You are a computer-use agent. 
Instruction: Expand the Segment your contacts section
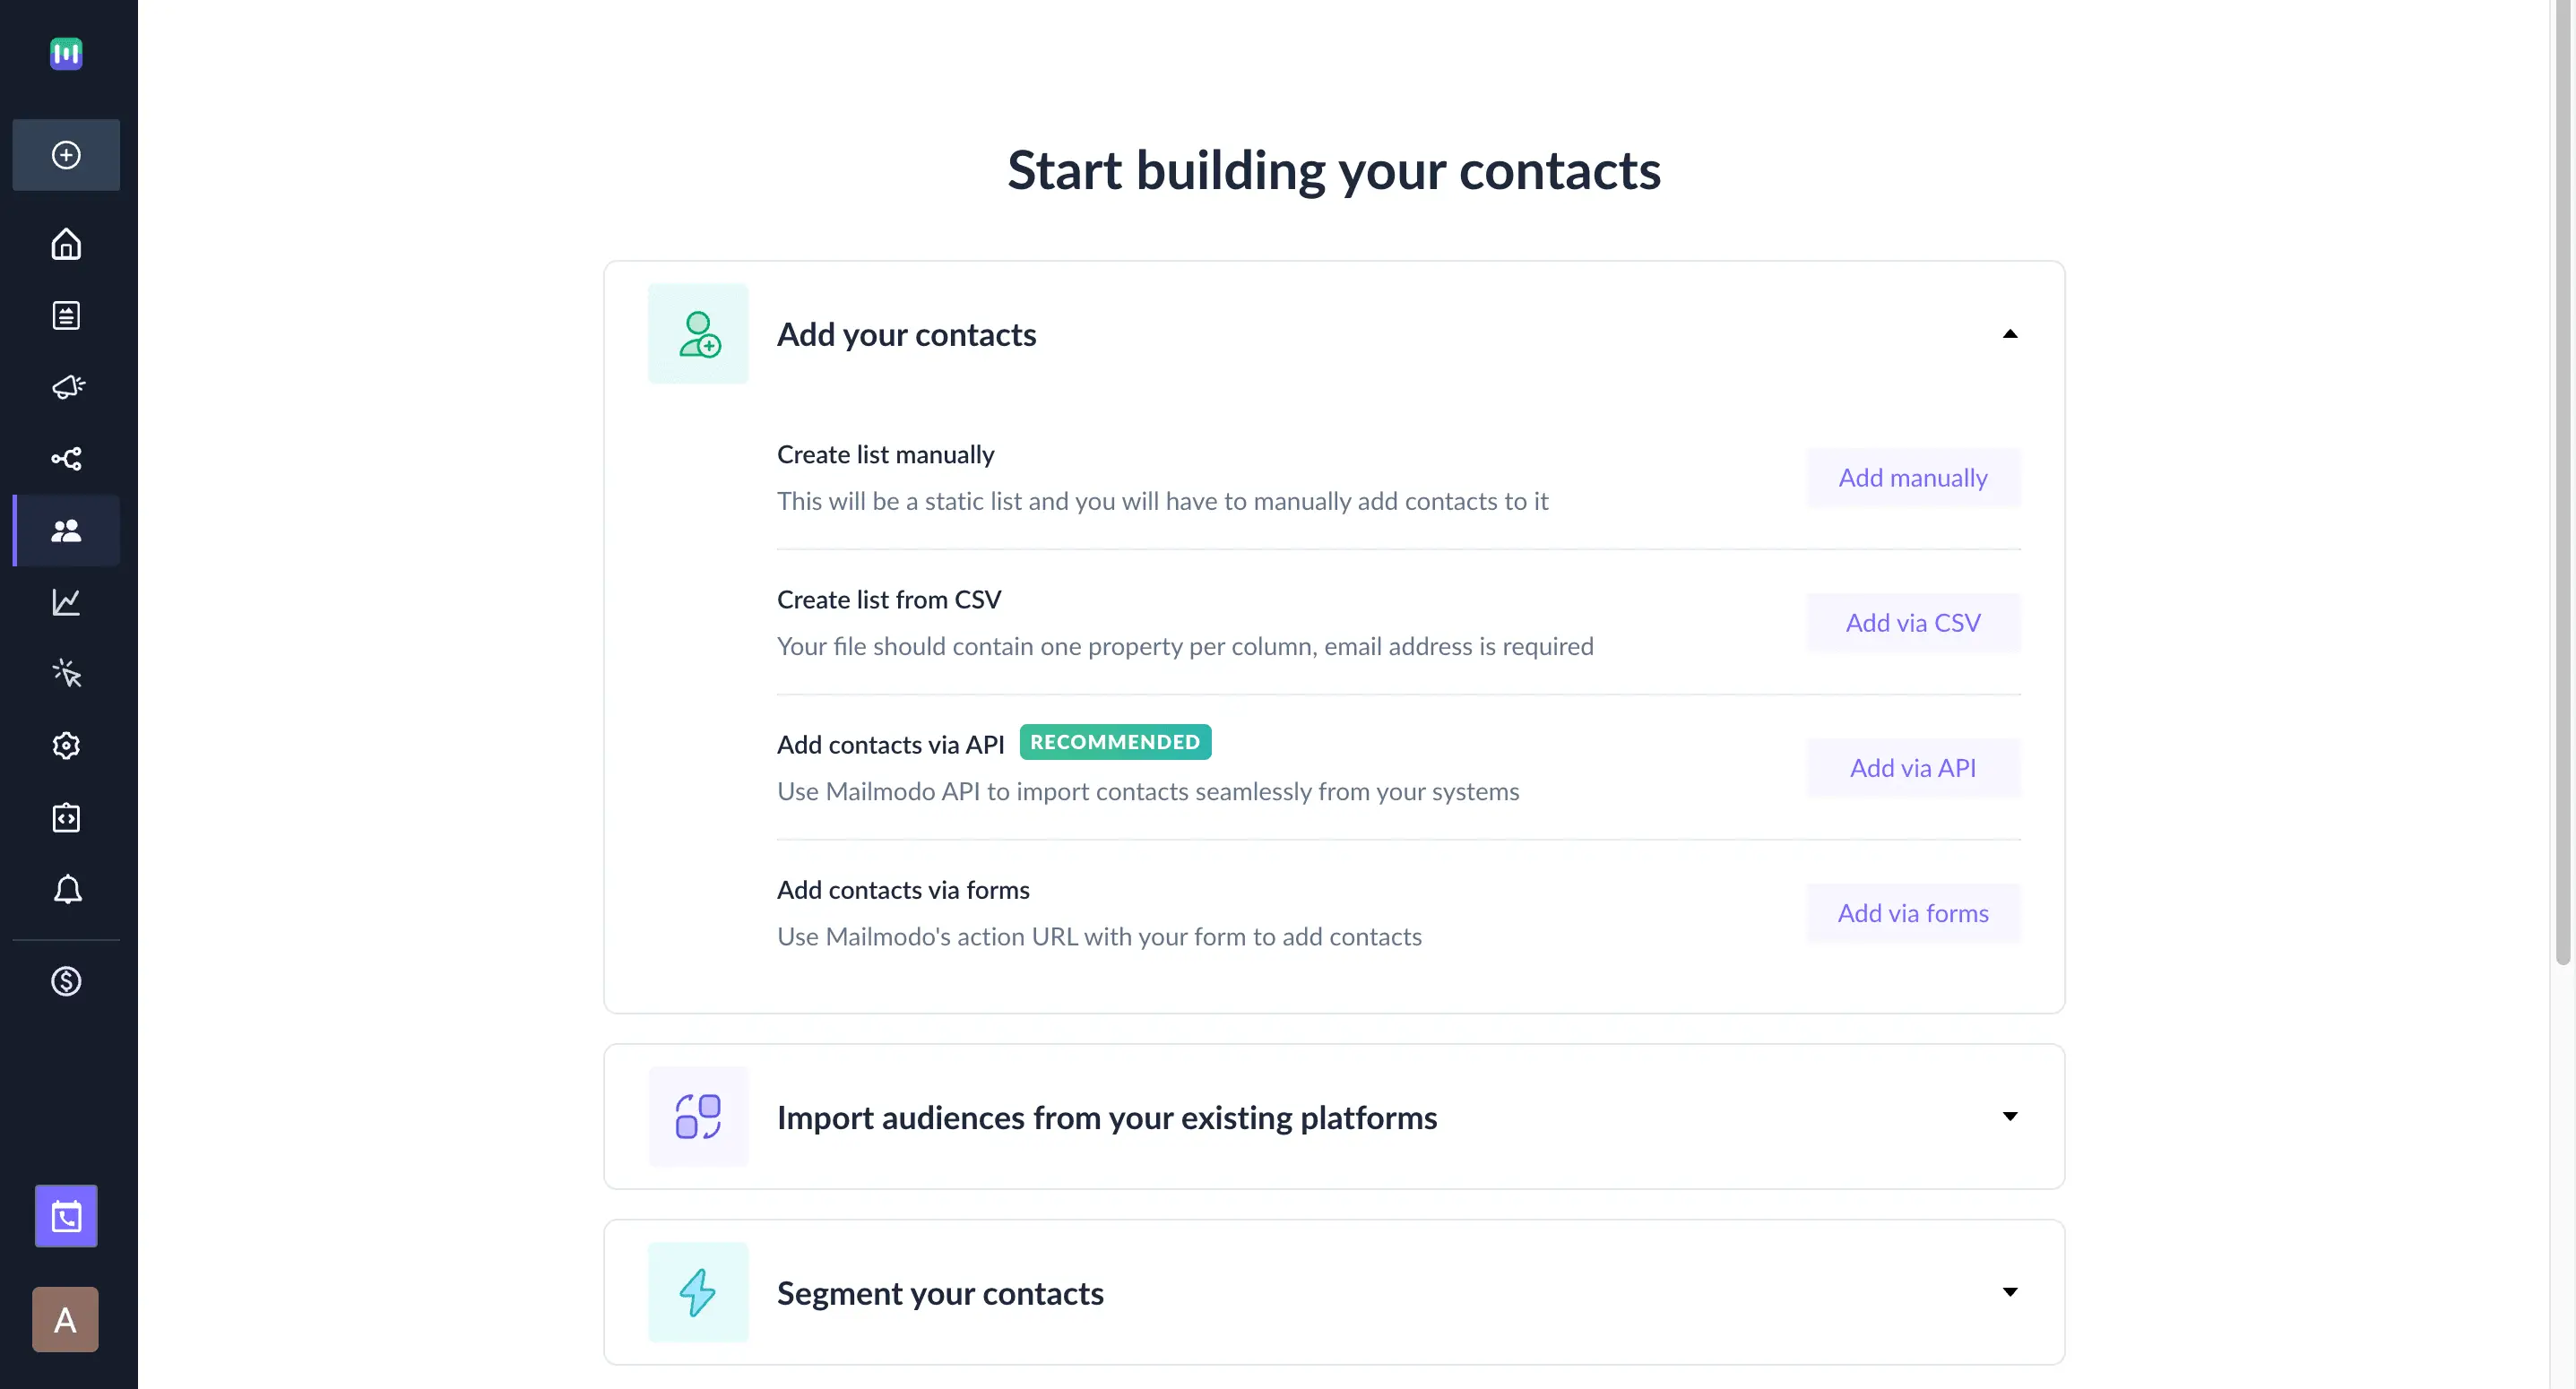coord(2010,1292)
